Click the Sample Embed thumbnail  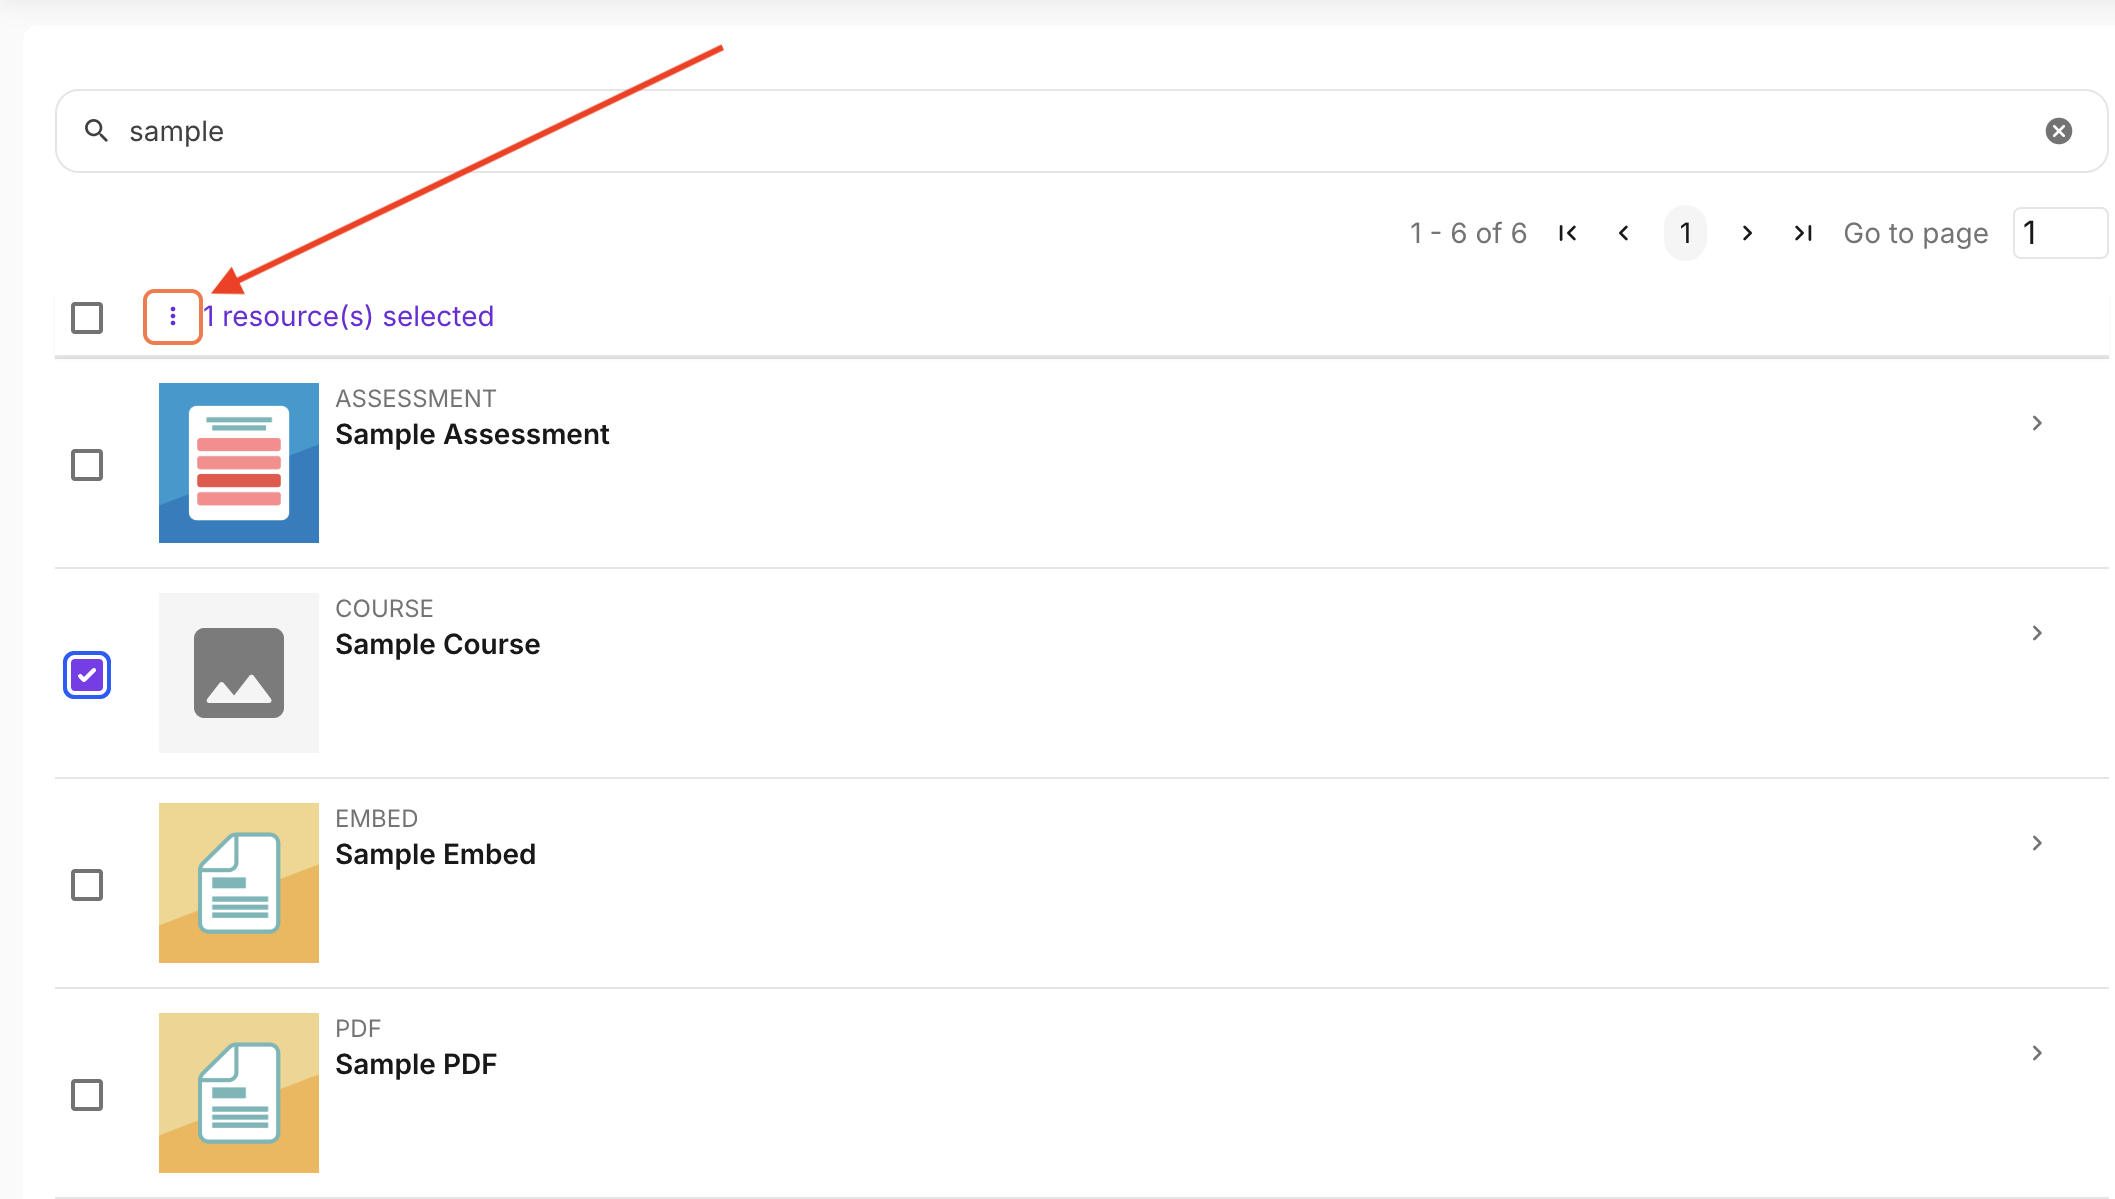point(239,883)
